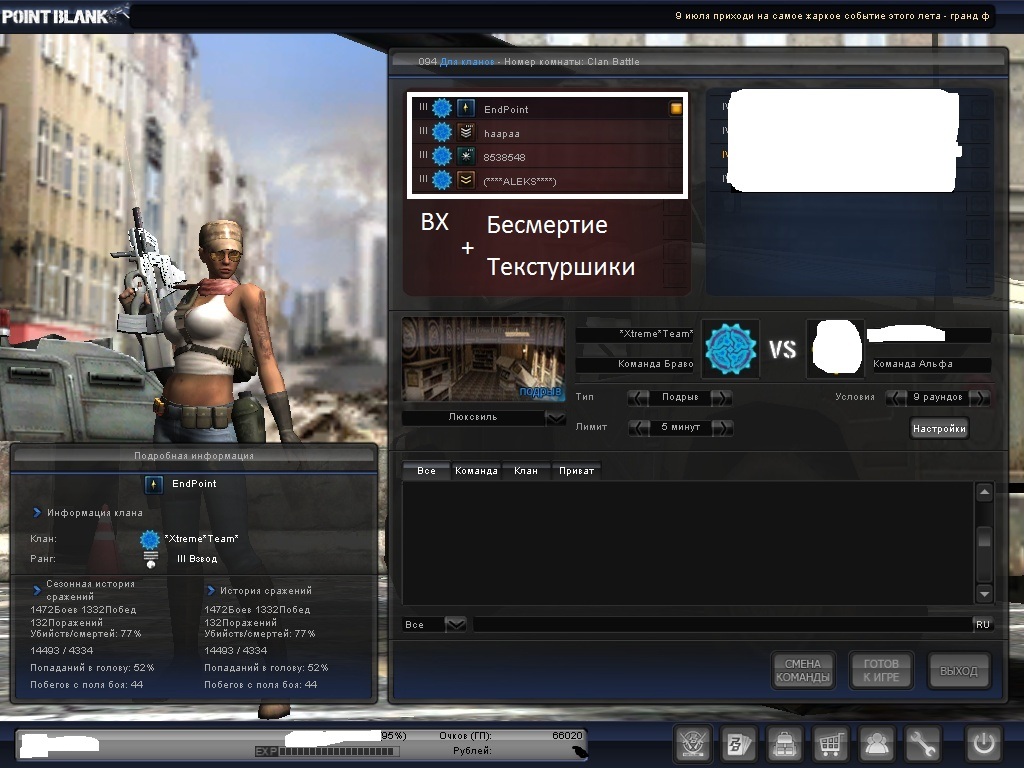Click the power exit icon
1024x768 pixels.
[x=983, y=744]
